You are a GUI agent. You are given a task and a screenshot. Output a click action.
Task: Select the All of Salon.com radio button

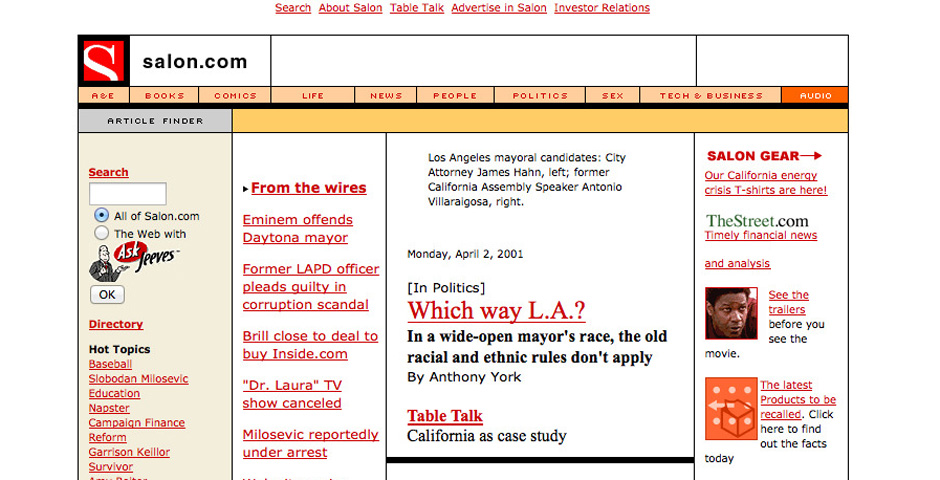pyautogui.click(x=101, y=215)
